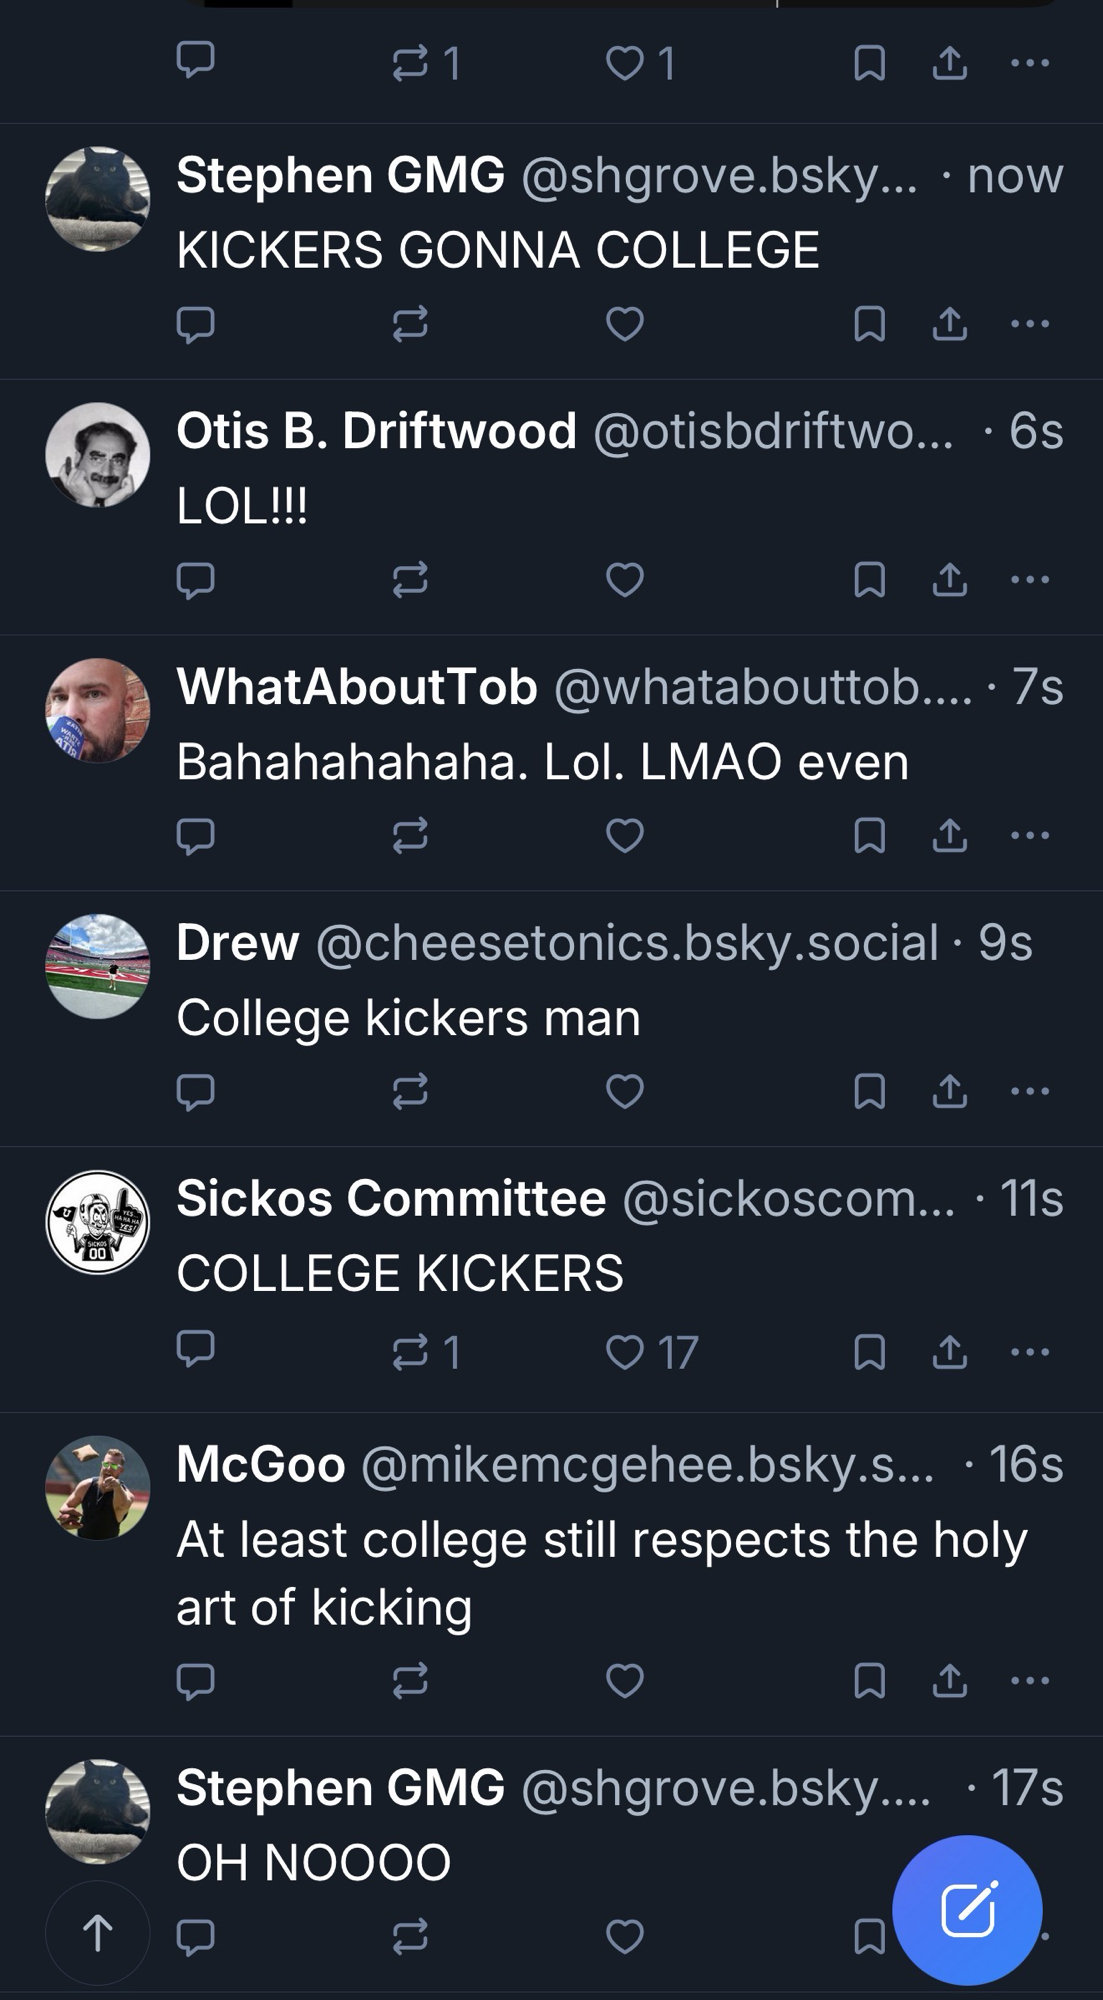Share WhatAboutTob's post via share icon
The image size is (1103, 2000).
coord(949,835)
